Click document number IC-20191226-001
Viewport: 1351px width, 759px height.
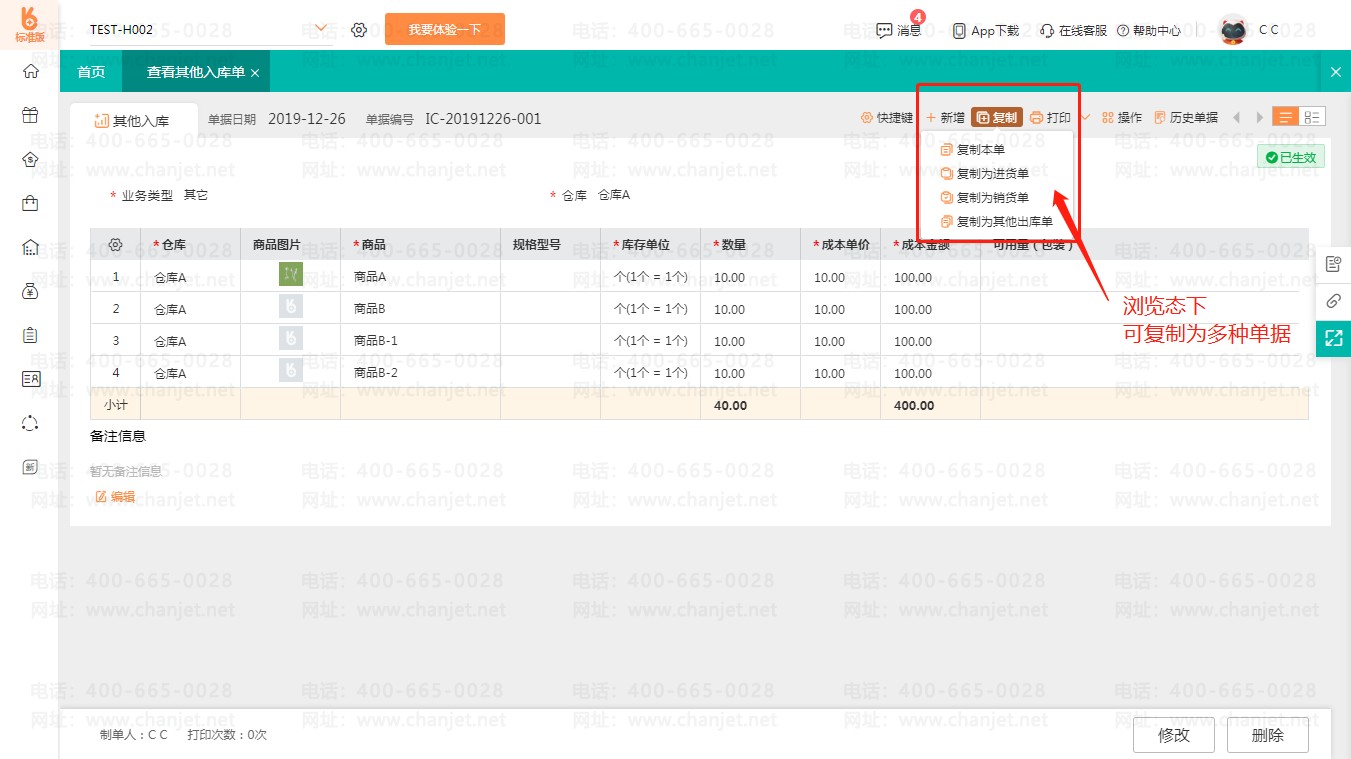pyautogui.click(x=483, y=119)
